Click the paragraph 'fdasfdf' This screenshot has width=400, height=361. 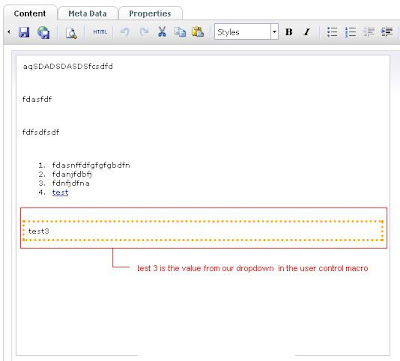click(x=37, y=99)
